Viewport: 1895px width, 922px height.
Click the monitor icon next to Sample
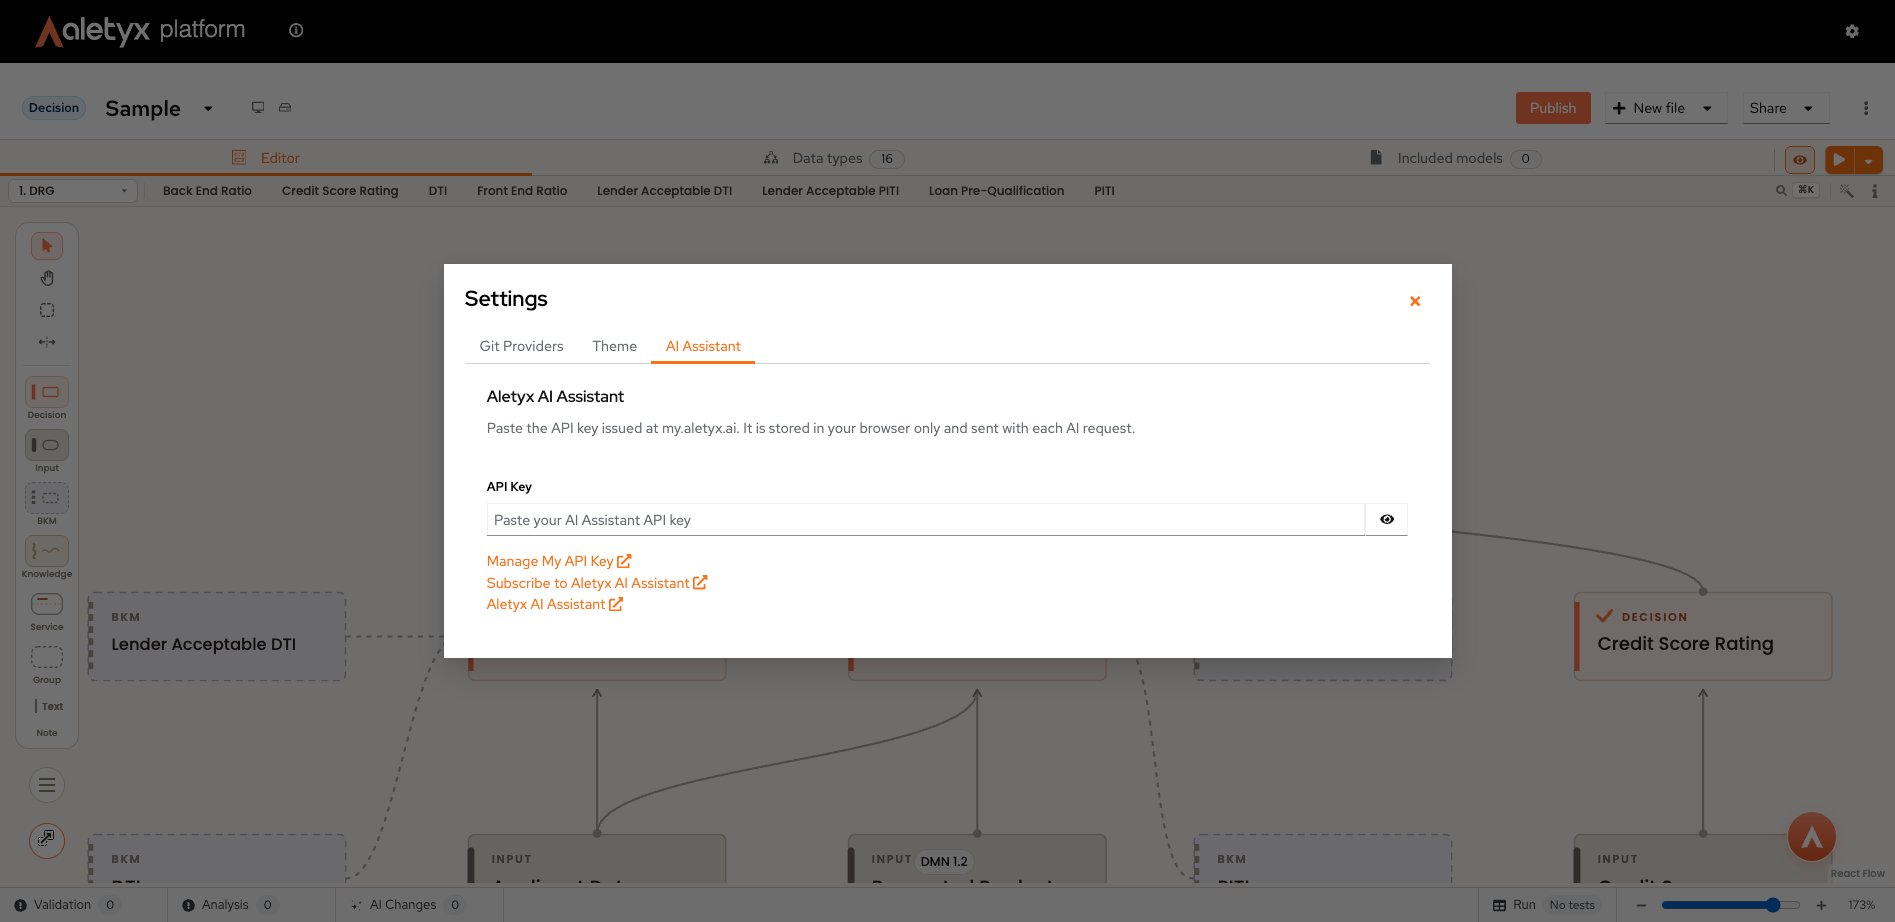[x=258, y=108]
